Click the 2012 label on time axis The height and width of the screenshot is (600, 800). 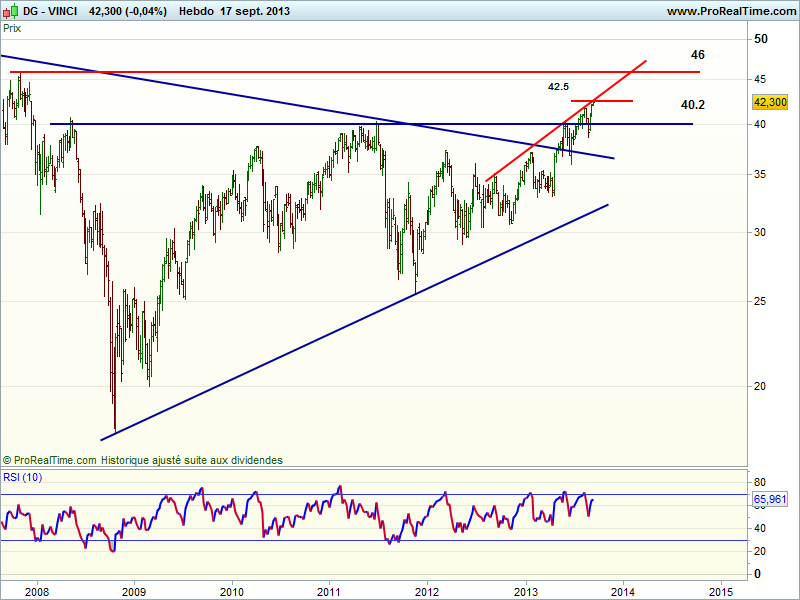click(427, 590)
